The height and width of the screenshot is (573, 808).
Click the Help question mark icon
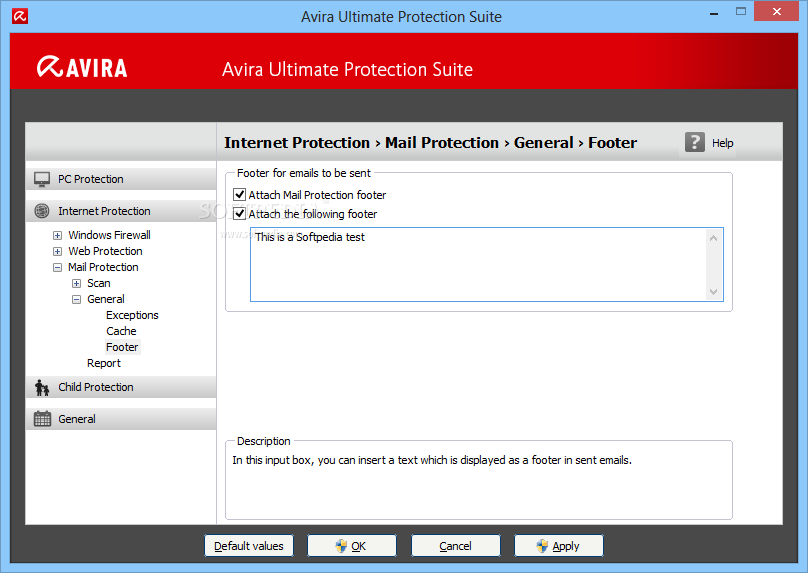[x=695, y=142]
